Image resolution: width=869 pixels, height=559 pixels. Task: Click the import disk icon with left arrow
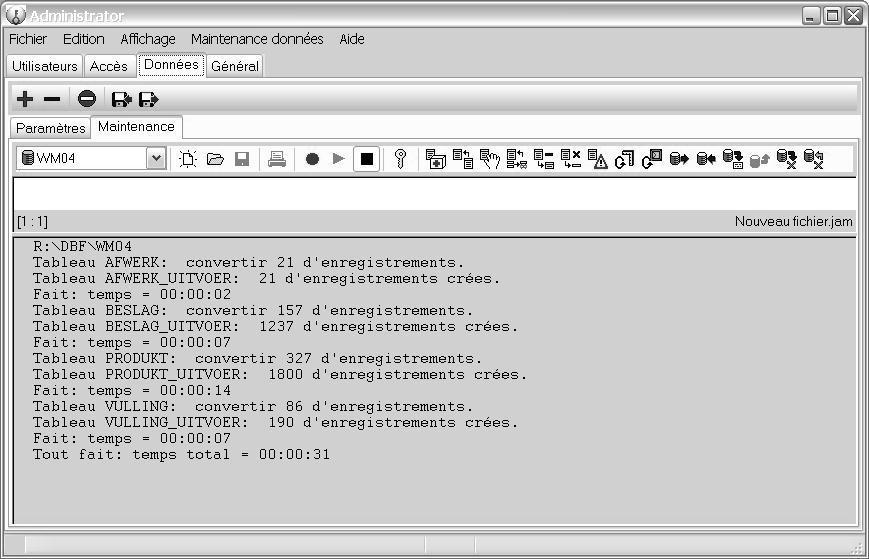[122, 99]
